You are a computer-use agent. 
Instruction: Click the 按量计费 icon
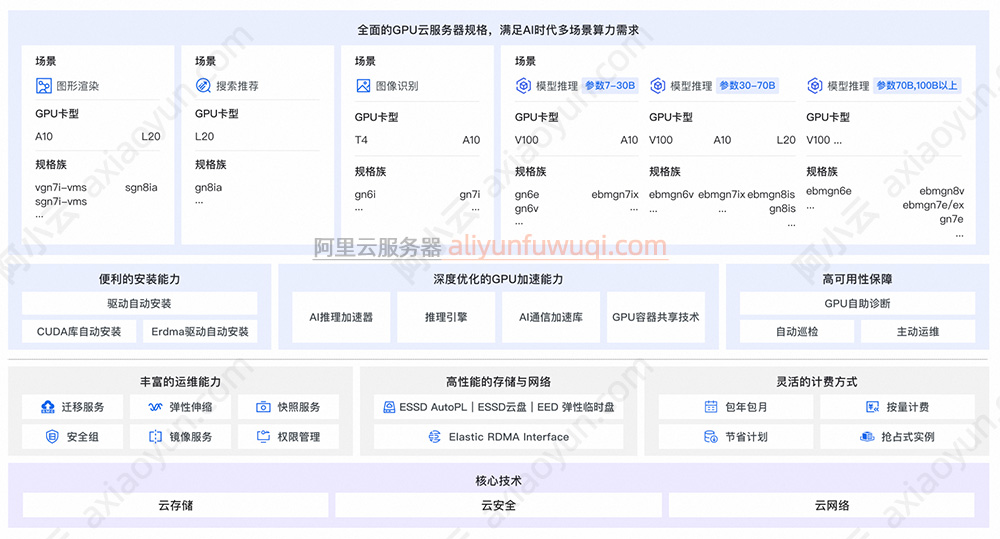(x=872, y=407)
